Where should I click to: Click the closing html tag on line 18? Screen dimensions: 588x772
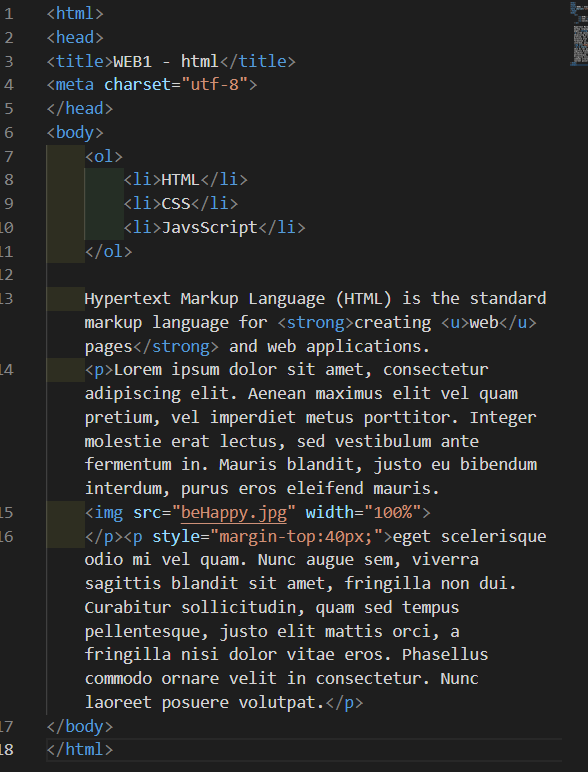(80, 749)
